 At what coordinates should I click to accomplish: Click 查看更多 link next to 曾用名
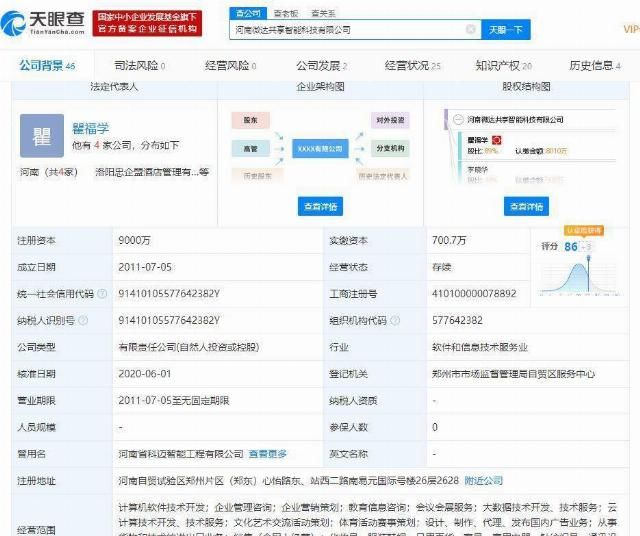pos(268,454)
